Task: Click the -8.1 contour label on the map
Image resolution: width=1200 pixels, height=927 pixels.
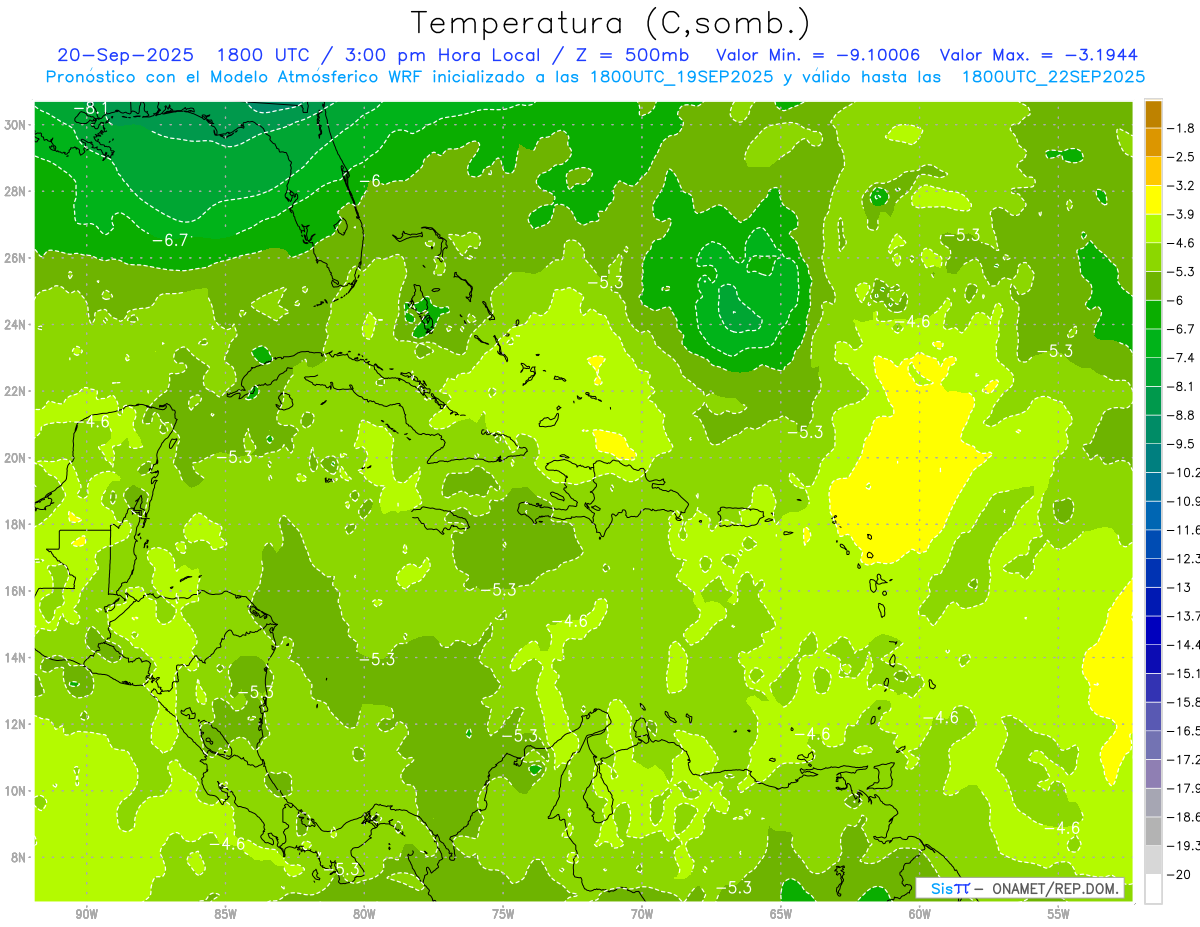Action: tap(91, 108)
